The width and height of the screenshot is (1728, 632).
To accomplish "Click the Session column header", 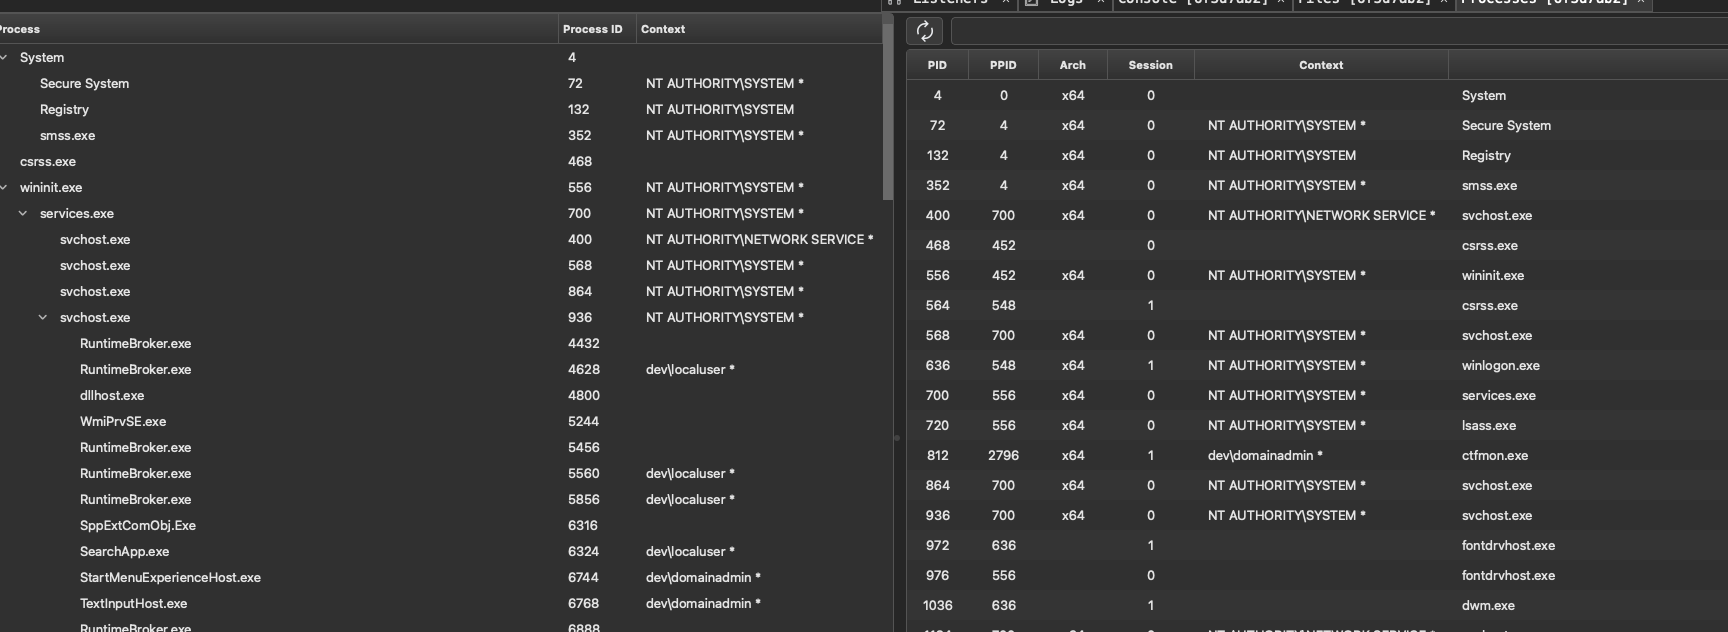I will tap(1151, 65).
